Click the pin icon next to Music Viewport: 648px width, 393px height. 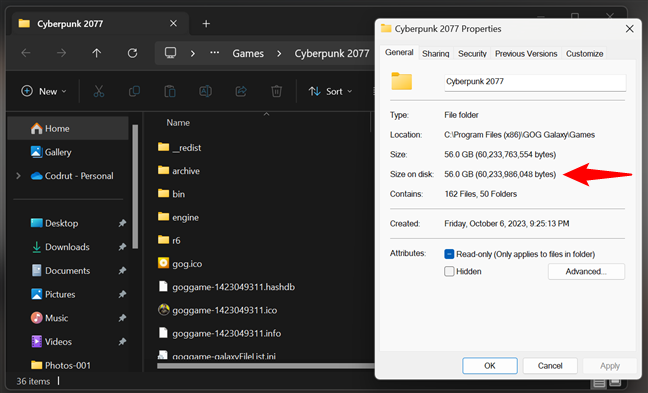(122, 318)
